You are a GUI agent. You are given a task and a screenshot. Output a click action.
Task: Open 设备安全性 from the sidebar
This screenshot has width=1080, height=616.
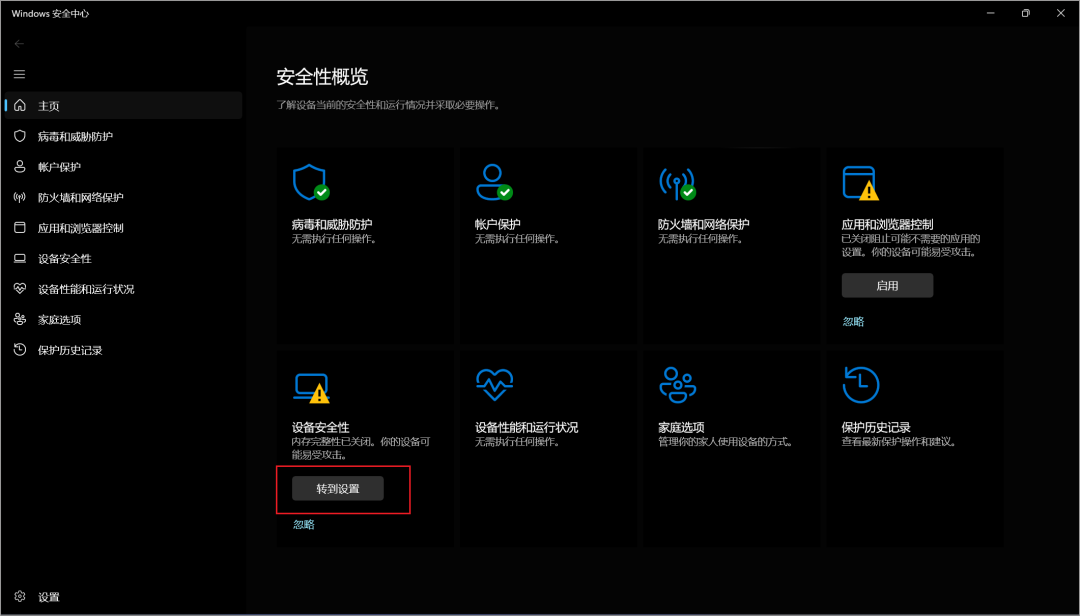click(123, 258)
